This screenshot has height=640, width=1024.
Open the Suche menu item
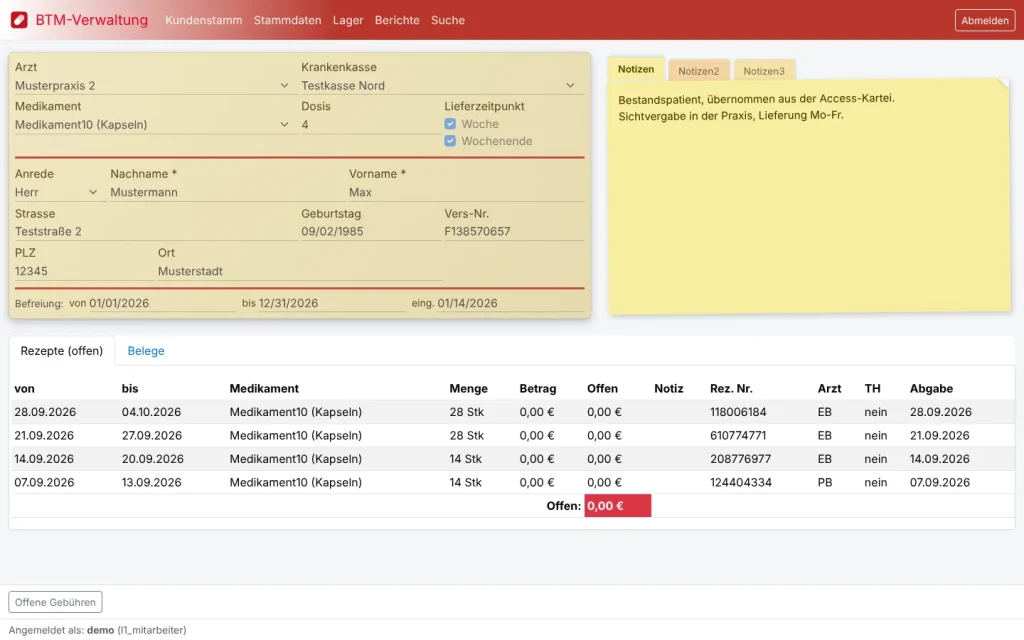(x=448, y=20)
